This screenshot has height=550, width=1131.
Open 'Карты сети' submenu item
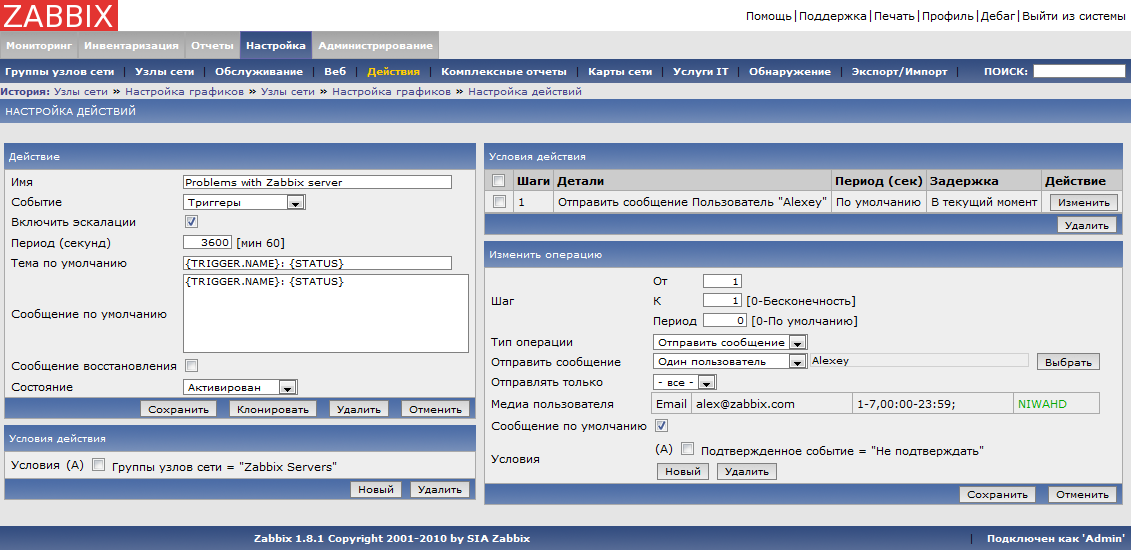coord(620,72)
